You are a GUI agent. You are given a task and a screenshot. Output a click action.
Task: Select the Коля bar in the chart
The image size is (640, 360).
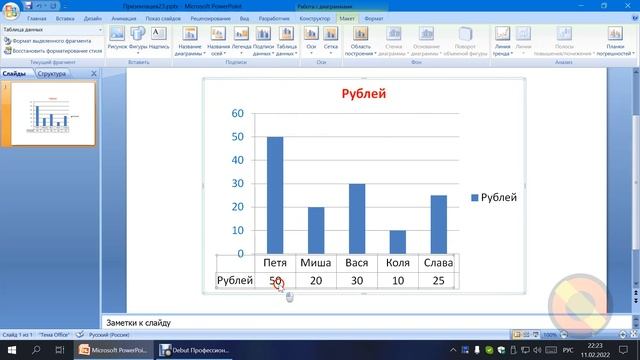(x=398, y=242)
